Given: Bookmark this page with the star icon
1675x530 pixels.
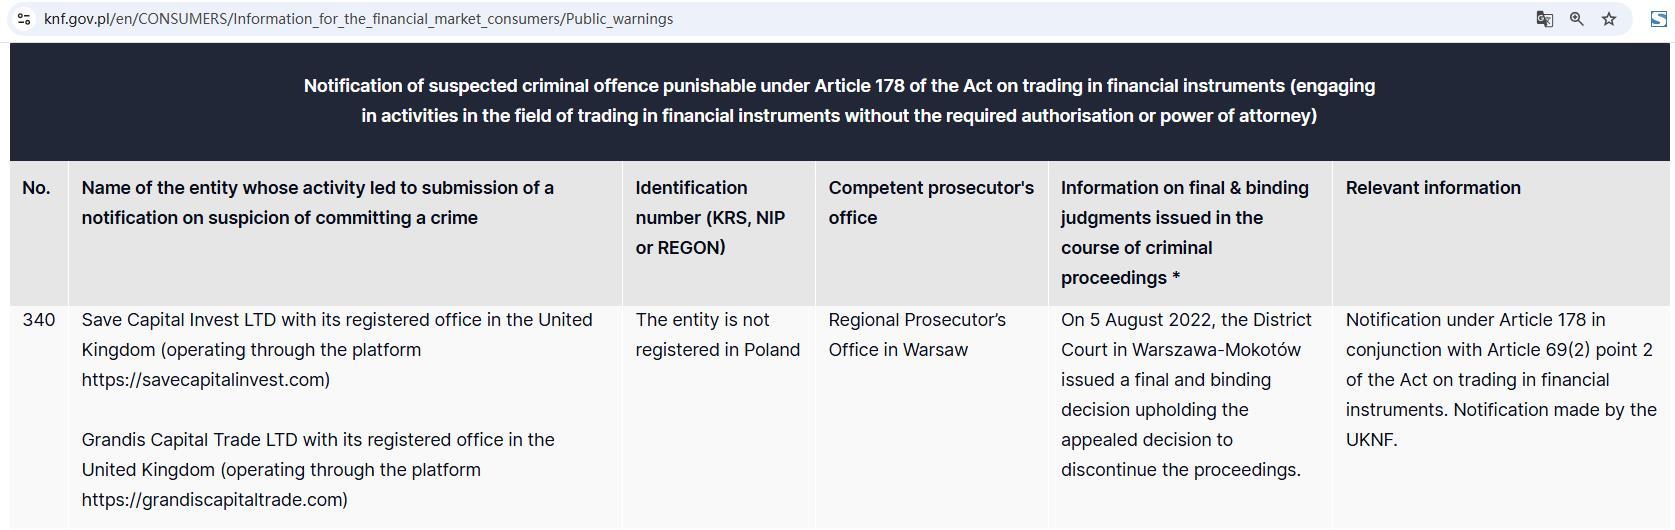Looking at the screenshot, I should (x=1609, y=19).
